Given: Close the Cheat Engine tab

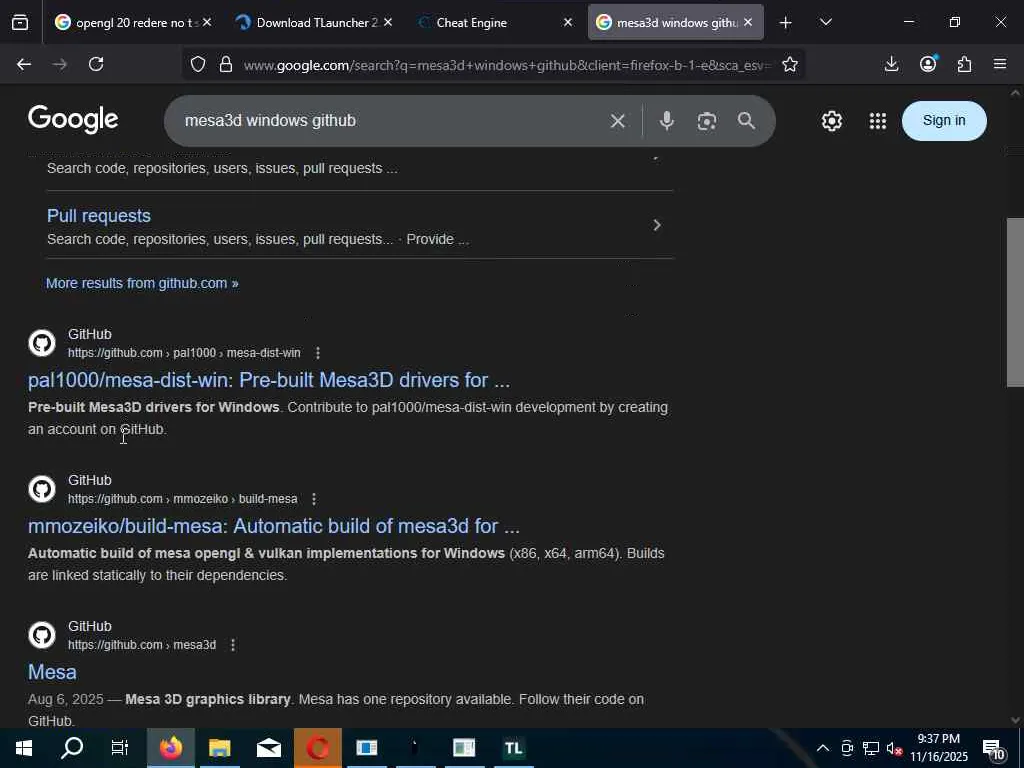Looking at the screenshot, I should (x=568, y=22).
